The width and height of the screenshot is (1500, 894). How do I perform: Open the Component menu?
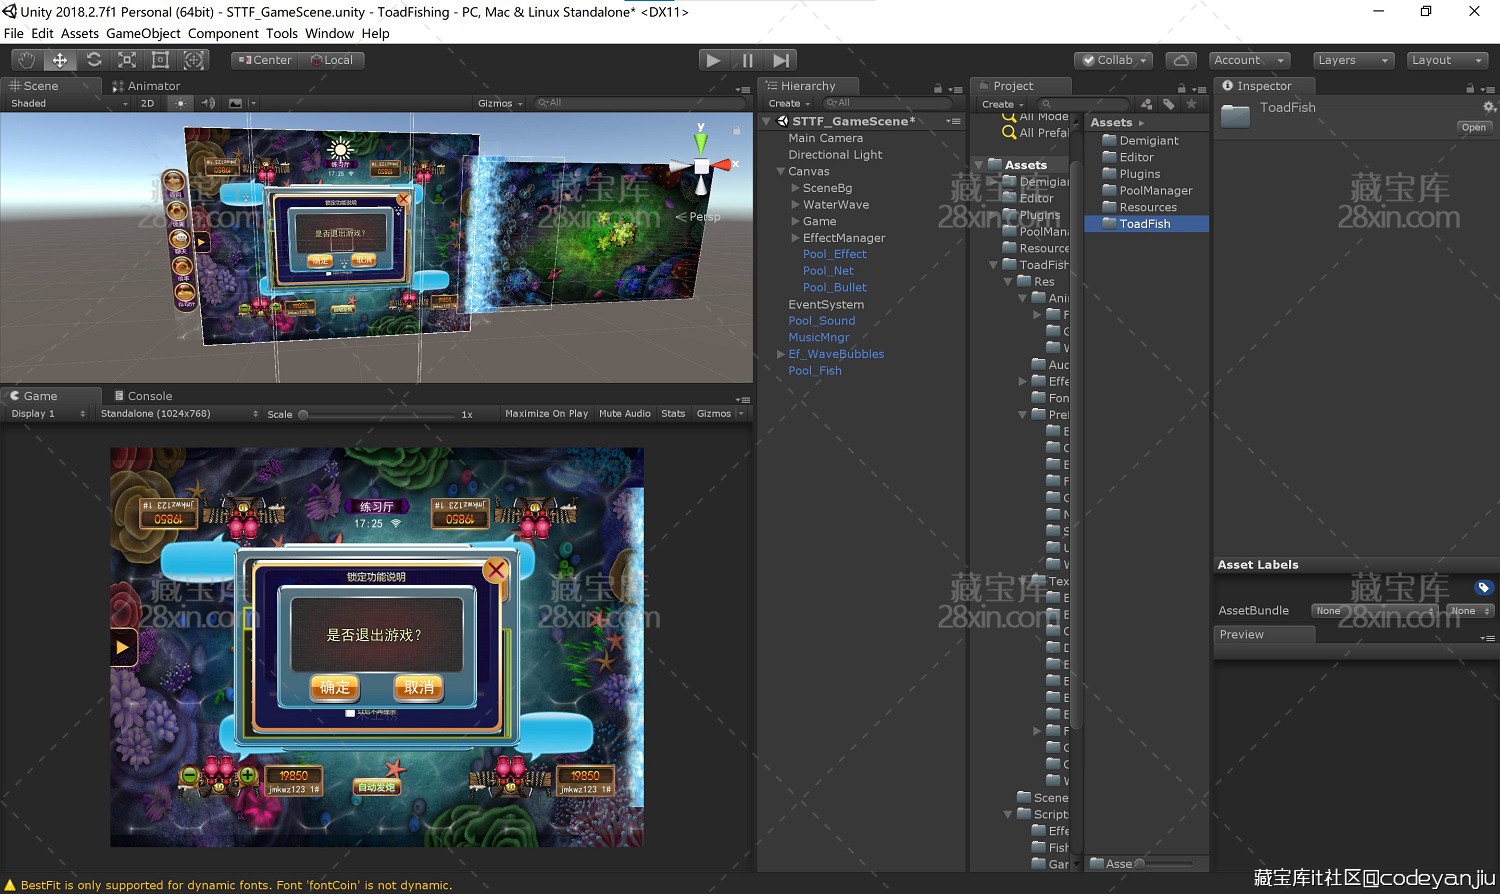tap(223, 33)
